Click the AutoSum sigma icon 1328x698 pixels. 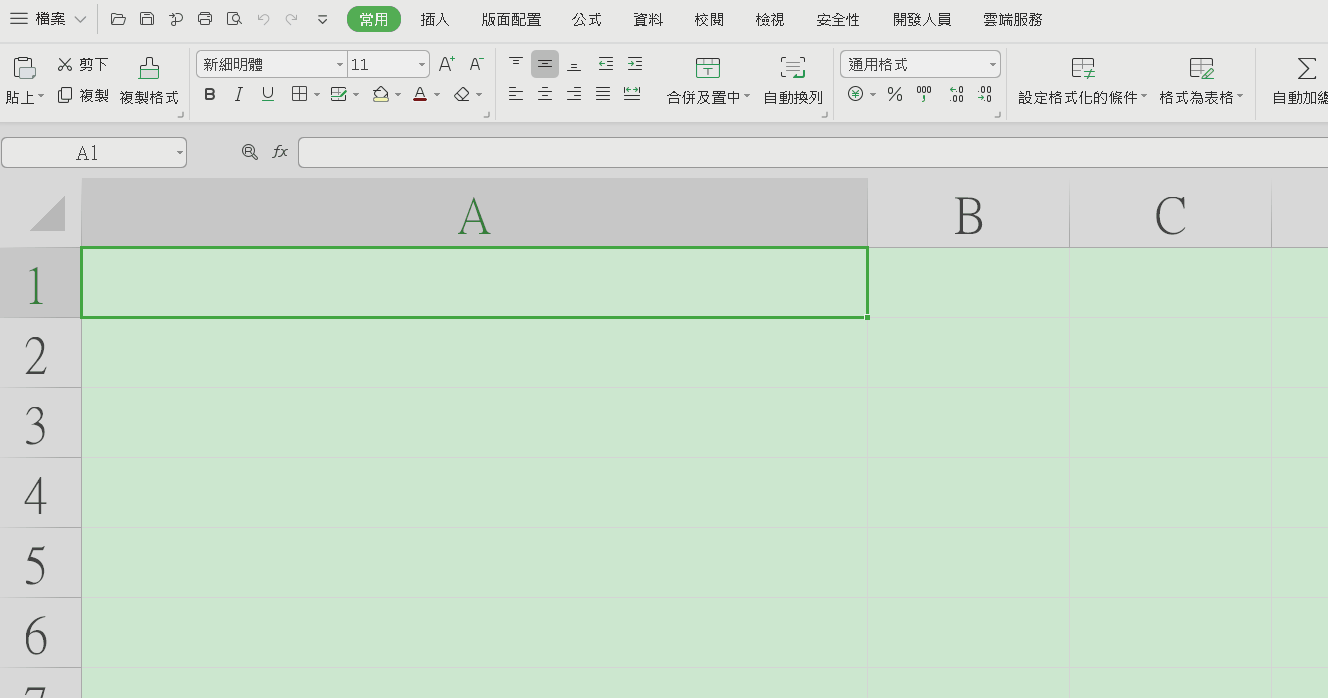(x=1307, y=68)
